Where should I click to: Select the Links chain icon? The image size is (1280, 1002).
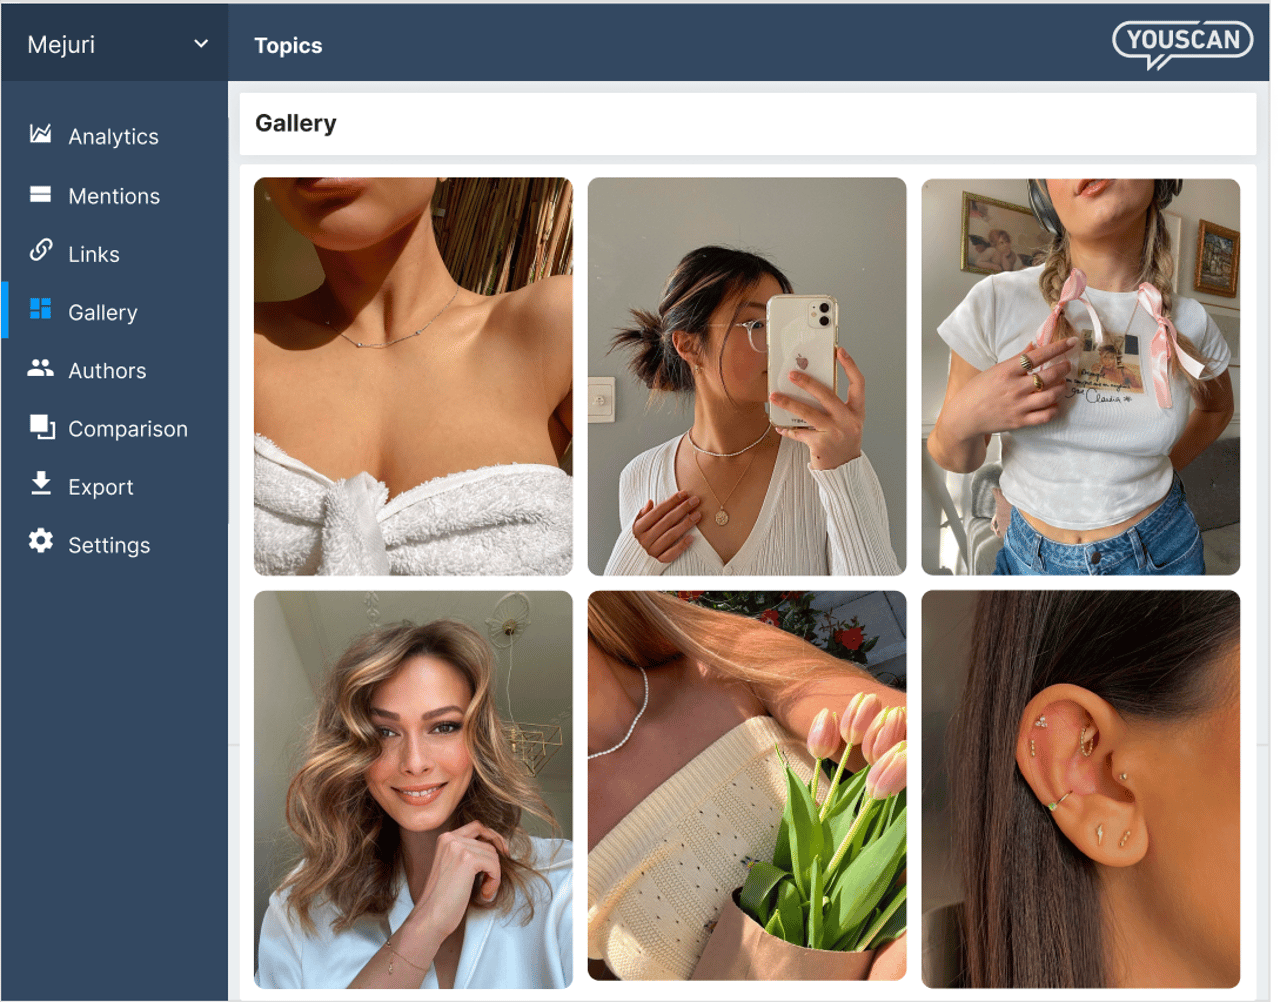(x=40, y=252)
